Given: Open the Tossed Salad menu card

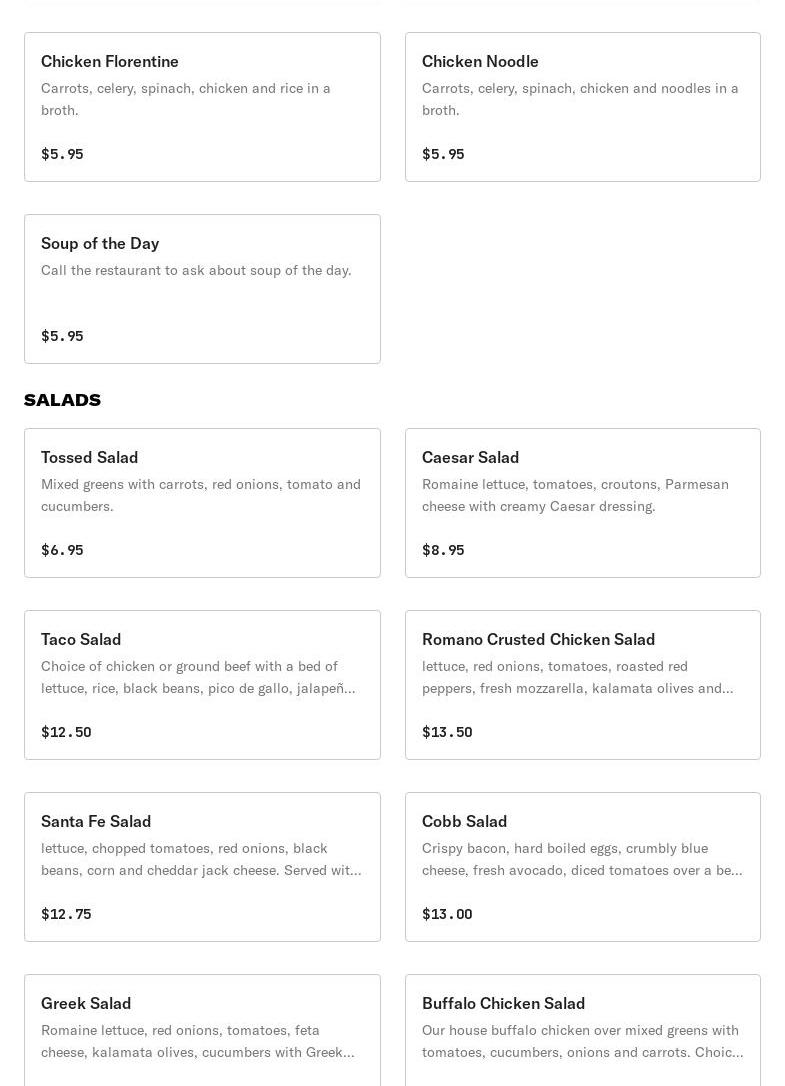Looking at the screenshot, I should [202, 503].
